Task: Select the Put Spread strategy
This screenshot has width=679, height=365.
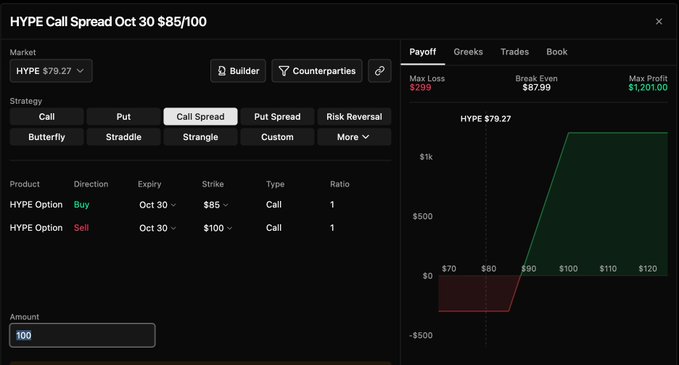Action: coord(277,116)
